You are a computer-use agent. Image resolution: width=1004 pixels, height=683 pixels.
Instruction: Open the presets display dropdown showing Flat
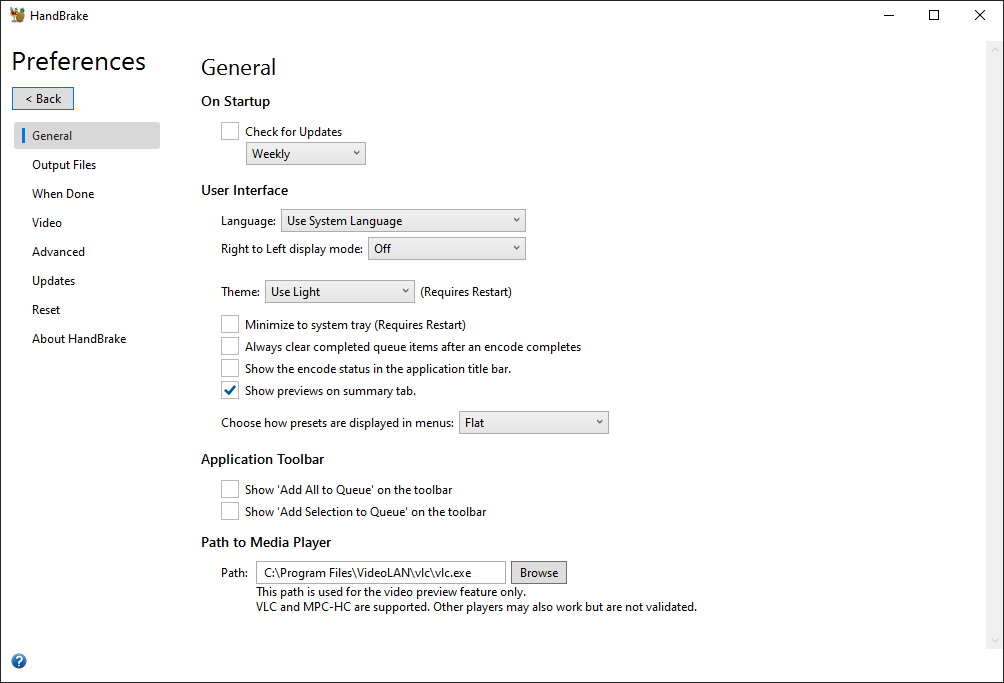[534, 422]
